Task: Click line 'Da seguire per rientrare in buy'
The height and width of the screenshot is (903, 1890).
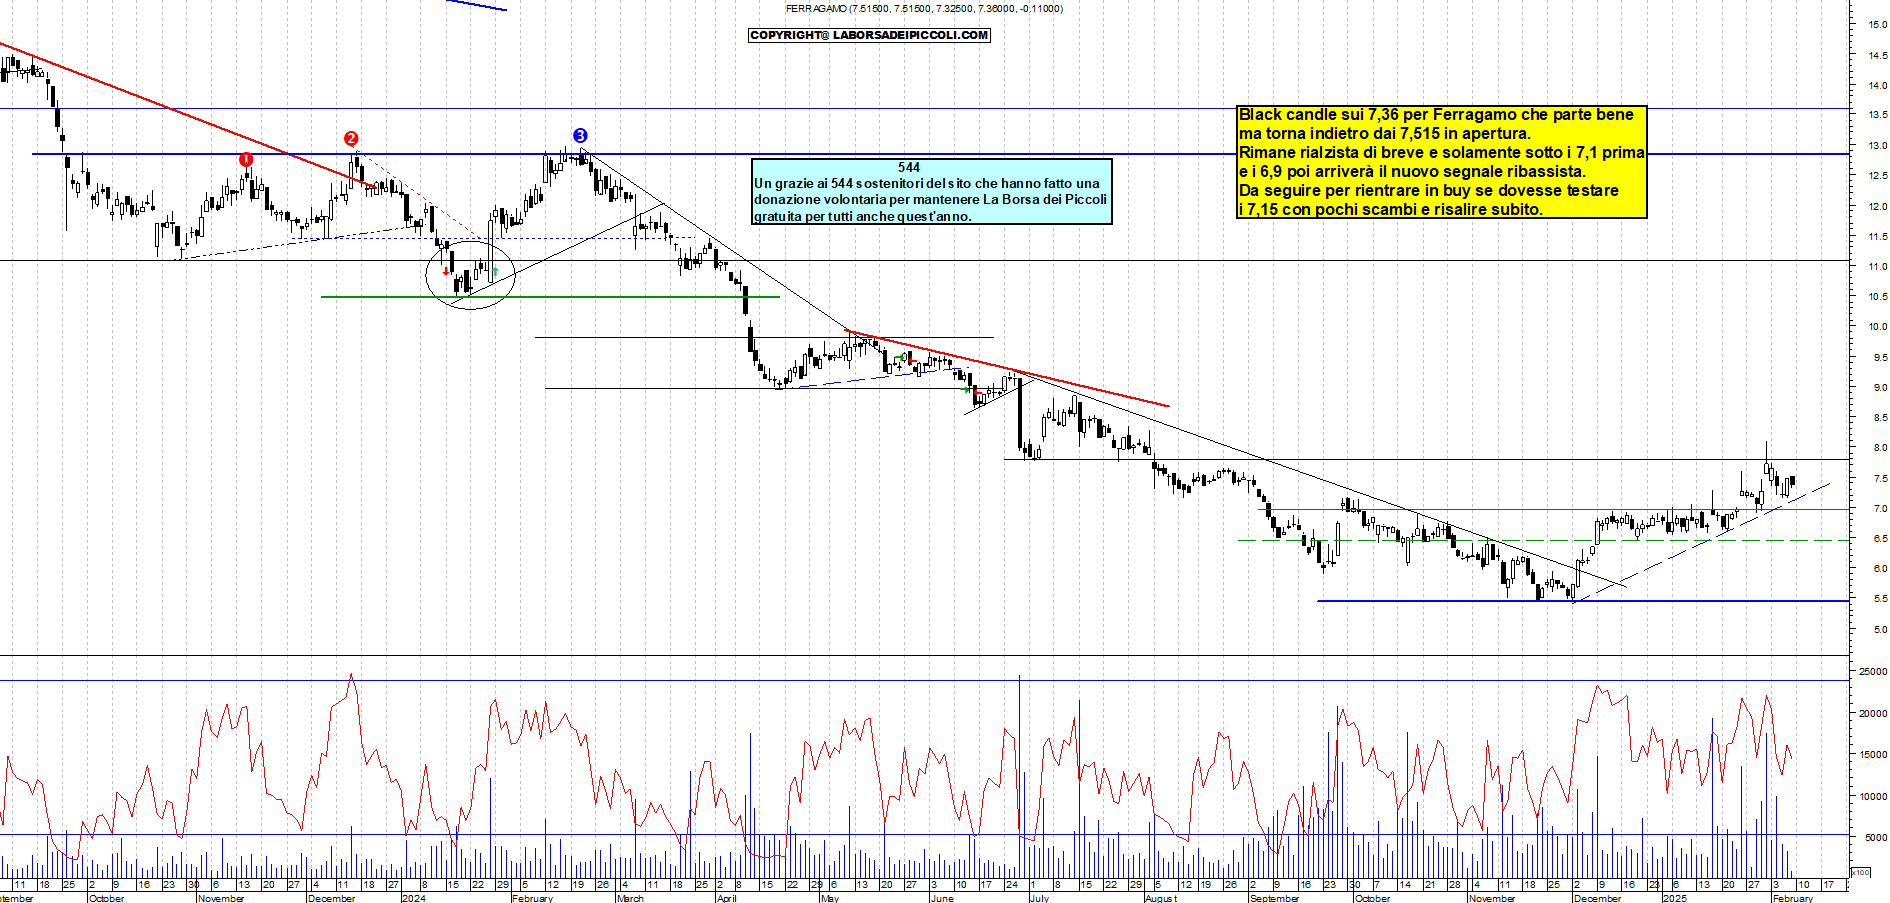Action: tap(1428, 190)
